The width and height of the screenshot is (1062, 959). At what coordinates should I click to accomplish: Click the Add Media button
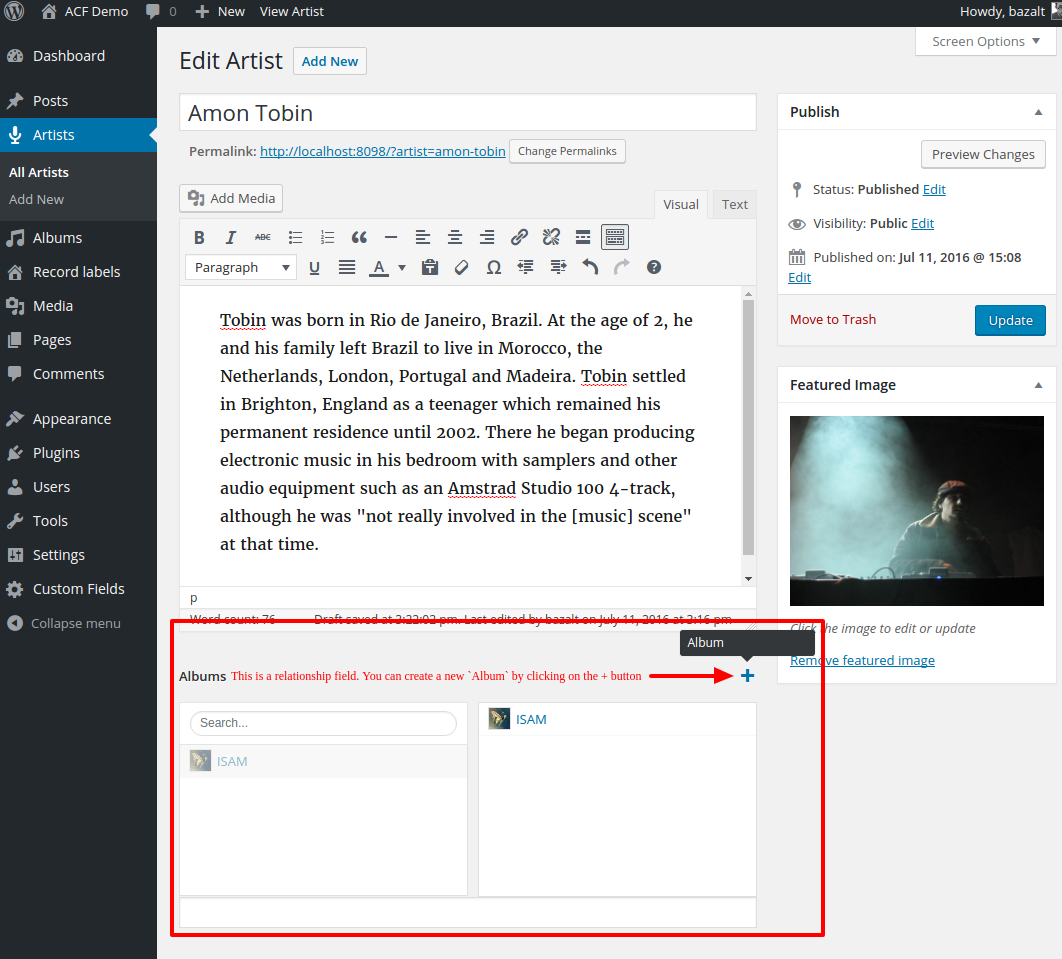point(231,198)
